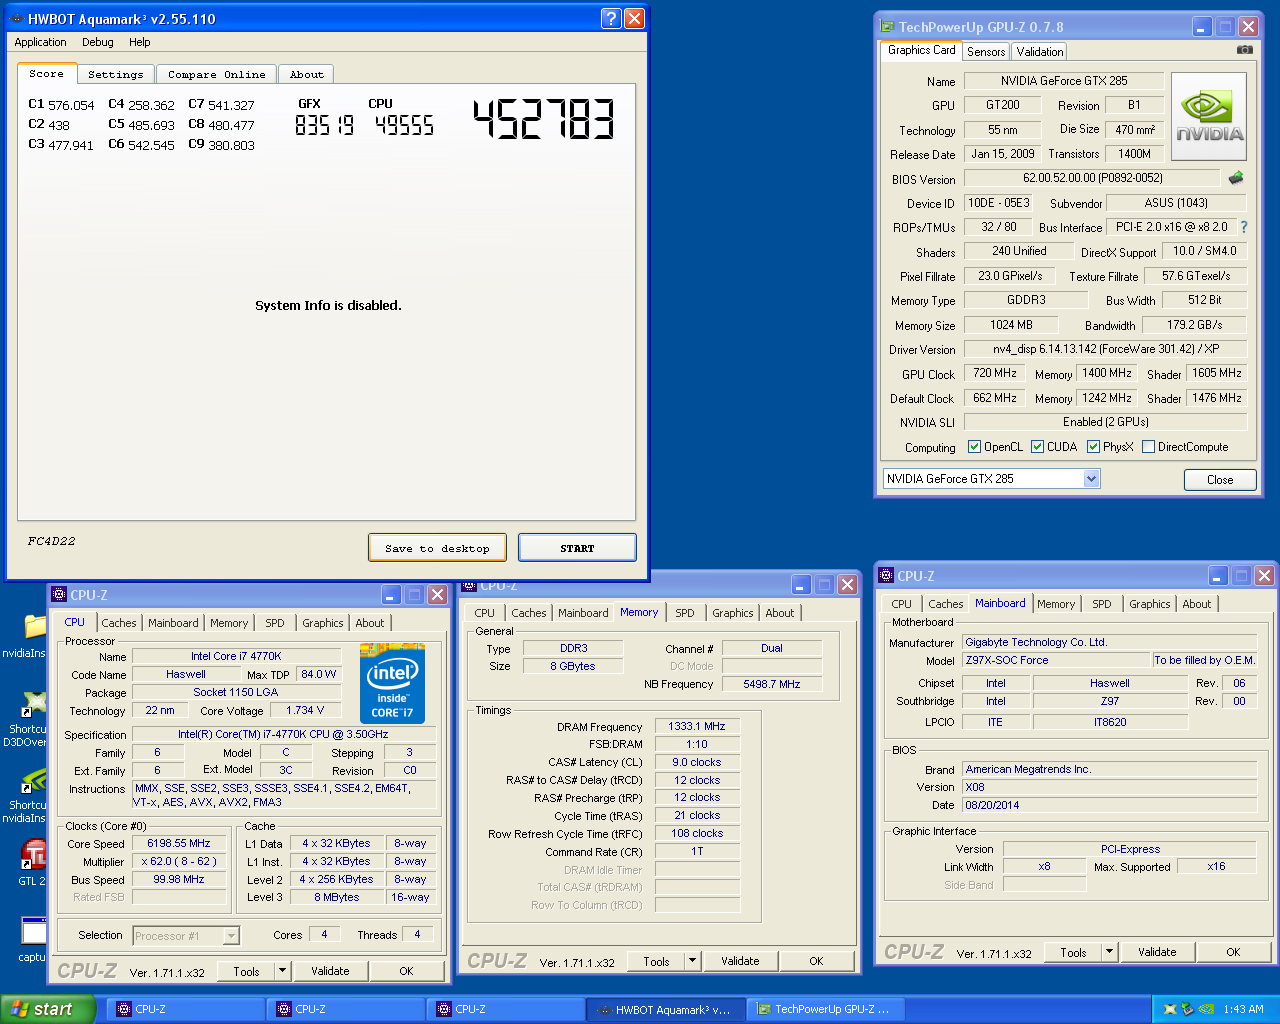This screenshot has width=1280, height=1024.
Task: Click the GPU-Z camera screenshot icon
Action: (x=1244, y=50)
